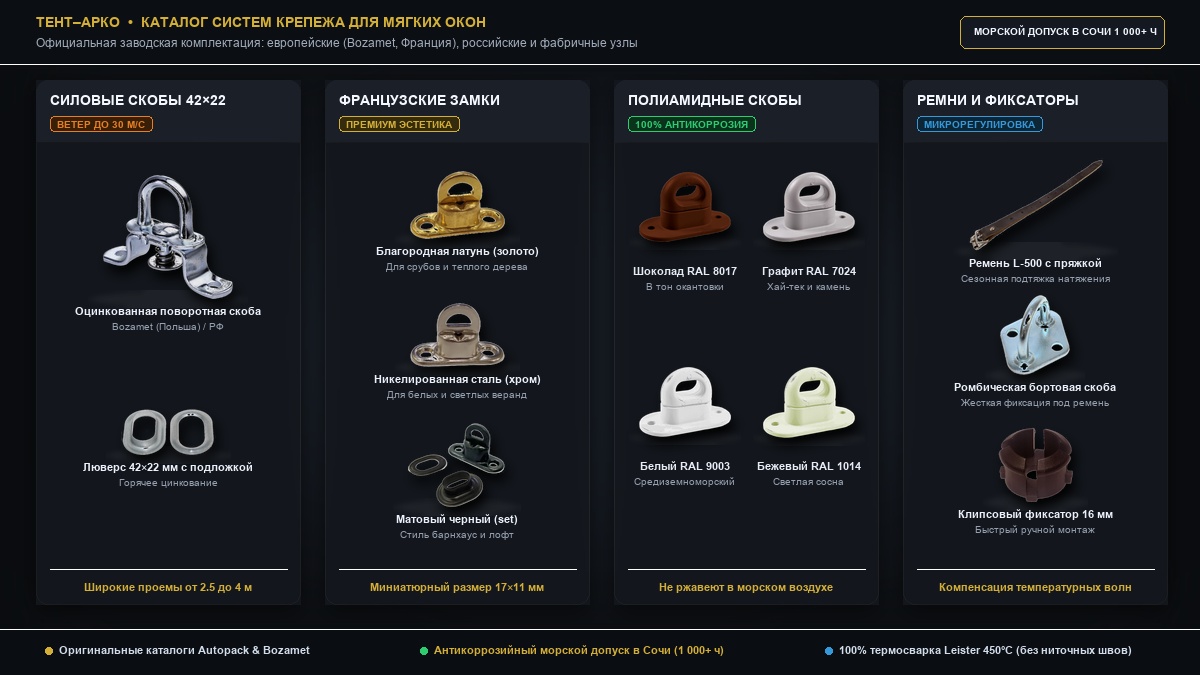1200x675 pixels.
Task: Open the 'ПОЛИАМИДНЫЕ СКОБЫ' section heading
Action: click(714, 100)
